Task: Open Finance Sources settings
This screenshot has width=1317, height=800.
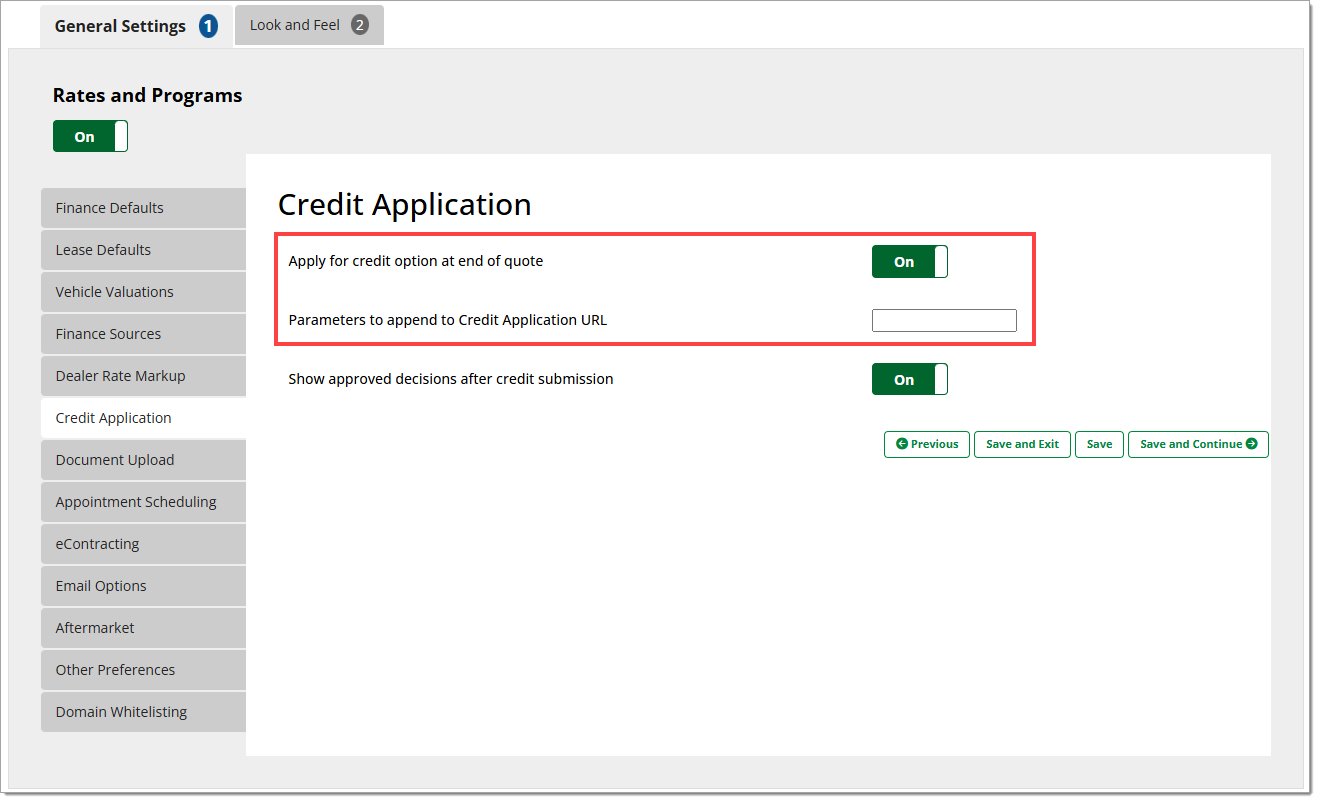Action: (x=143, y=334)
